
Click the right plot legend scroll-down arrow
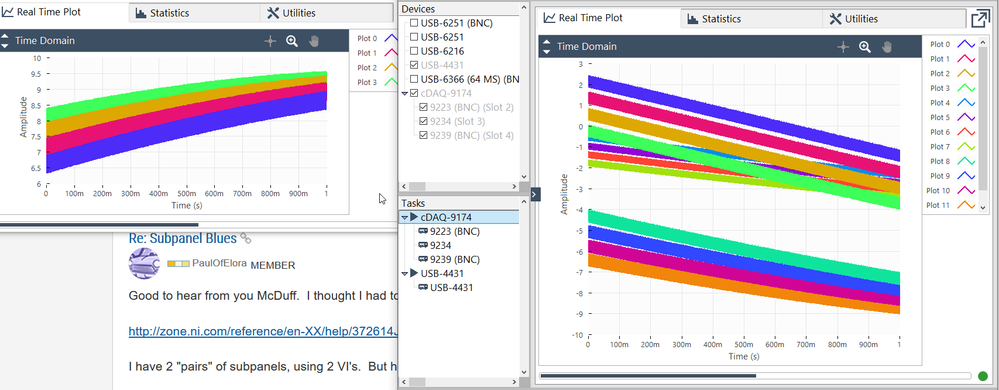coord(982,207)
